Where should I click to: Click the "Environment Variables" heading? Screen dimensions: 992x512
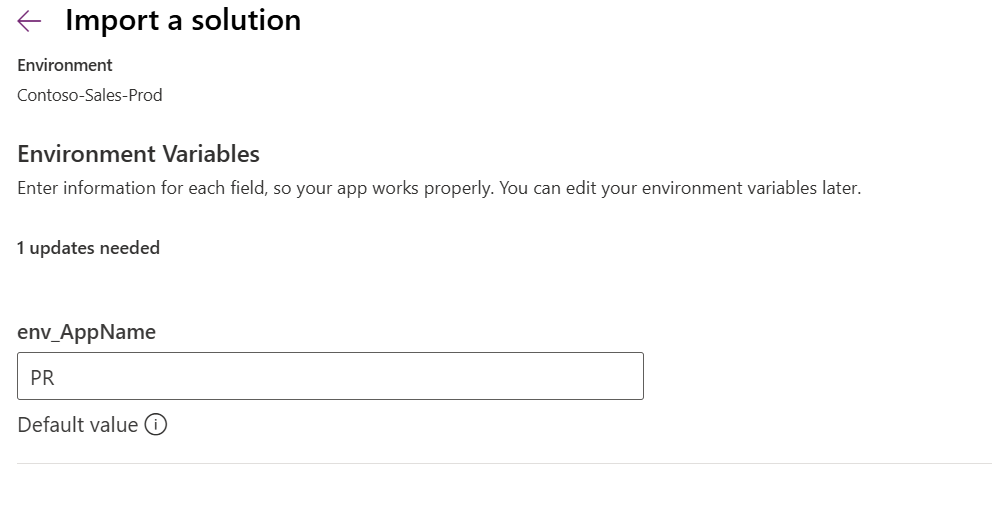[138, 154]
